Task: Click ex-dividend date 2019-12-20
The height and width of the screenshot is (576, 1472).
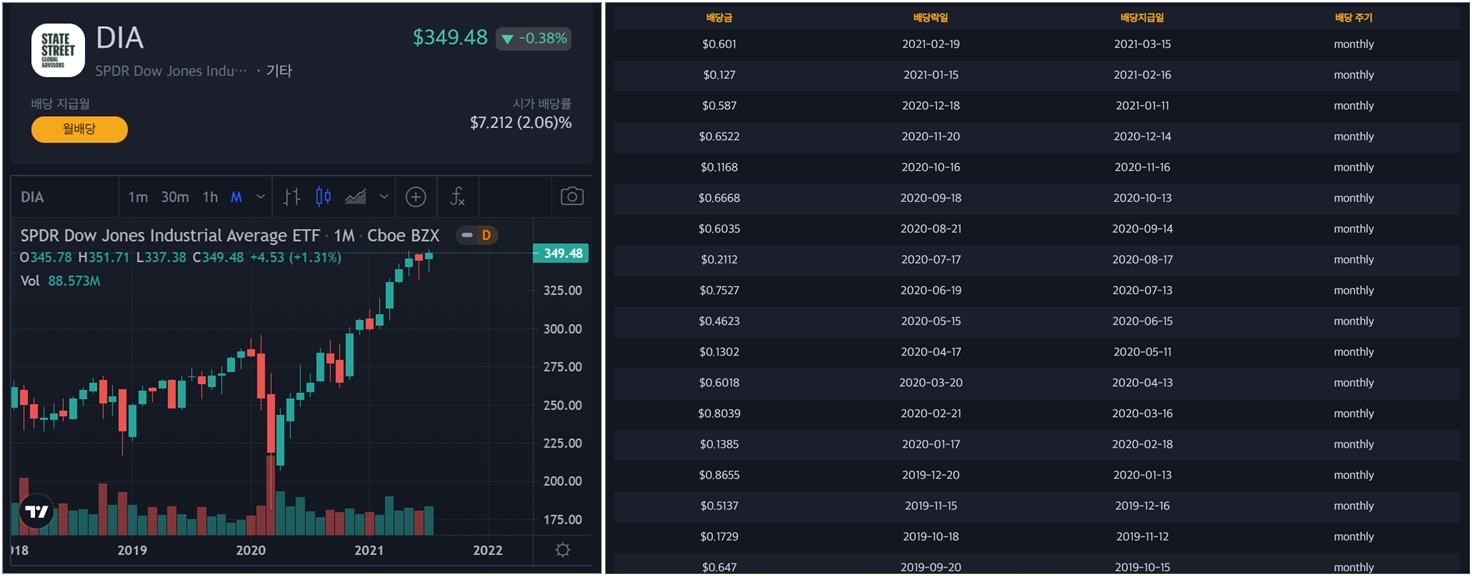Action: click(x=930, y=476)
